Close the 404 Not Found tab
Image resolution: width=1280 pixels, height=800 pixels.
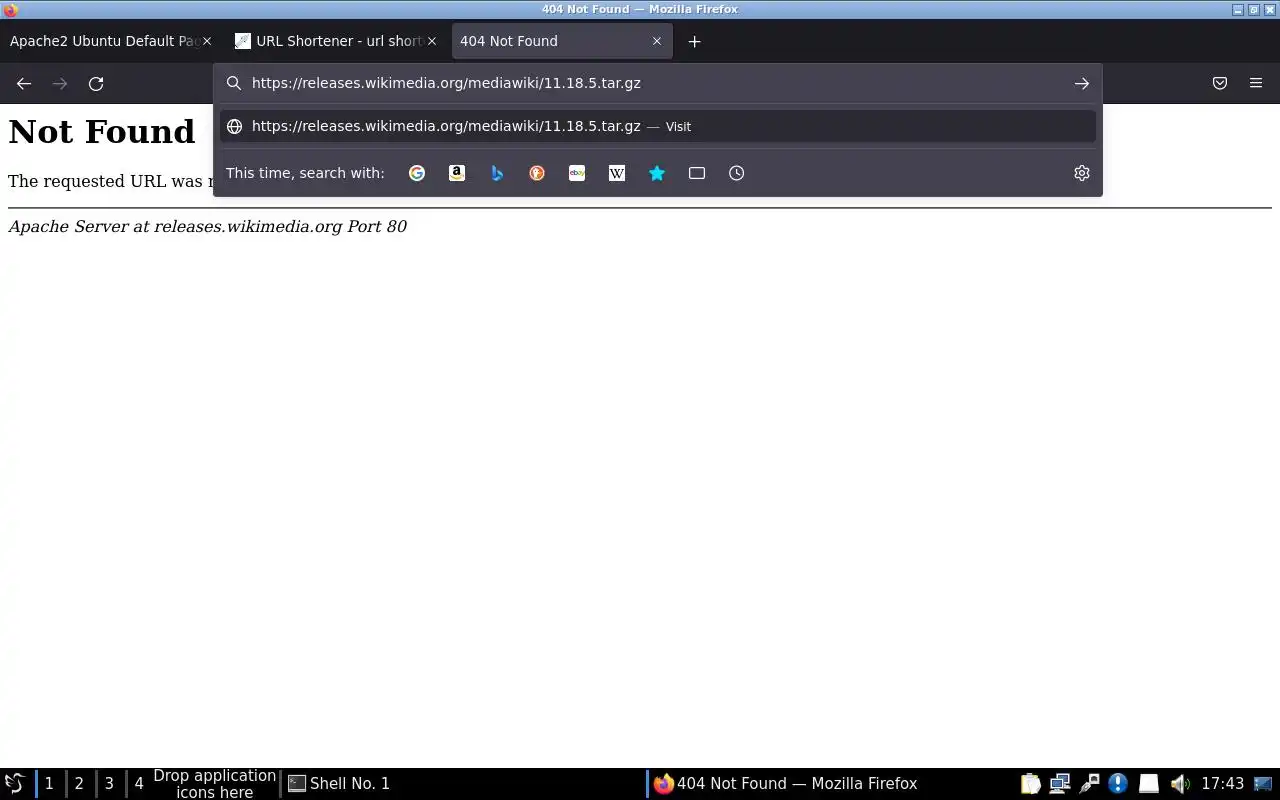tap(657, 41)
